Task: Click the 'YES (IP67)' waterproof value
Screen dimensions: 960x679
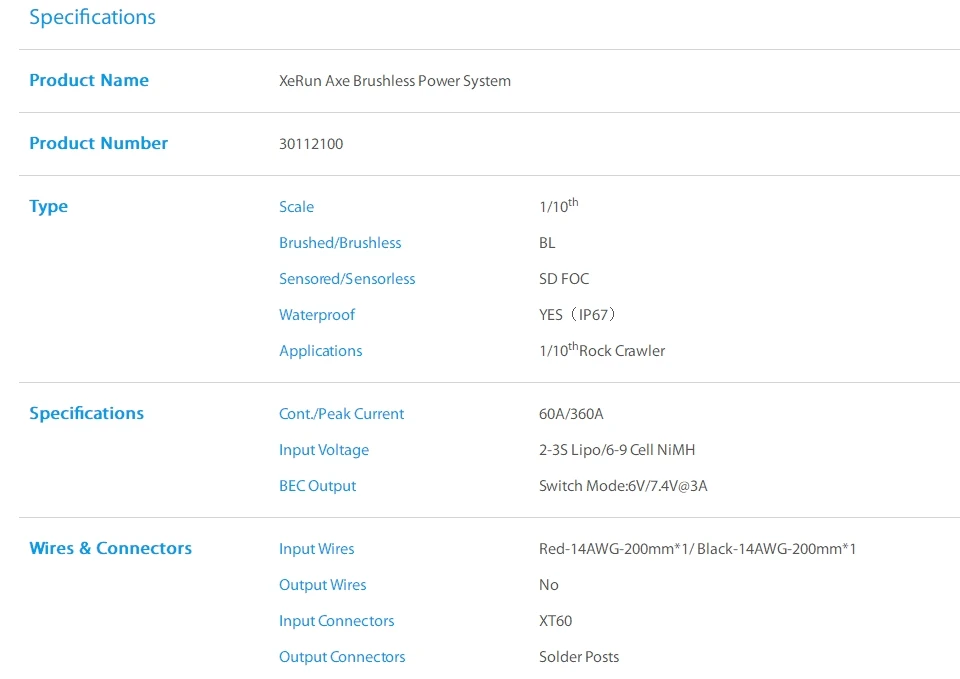Action: coord(577,315)
